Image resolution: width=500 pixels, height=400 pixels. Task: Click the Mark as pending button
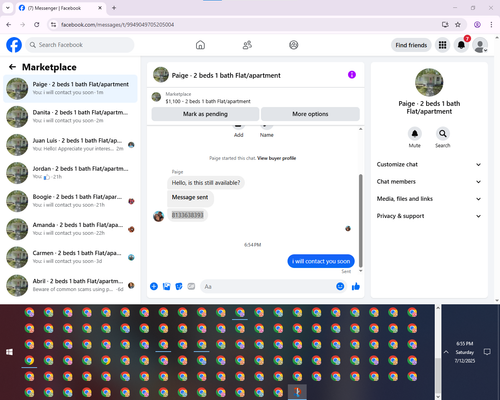(205, 114)
